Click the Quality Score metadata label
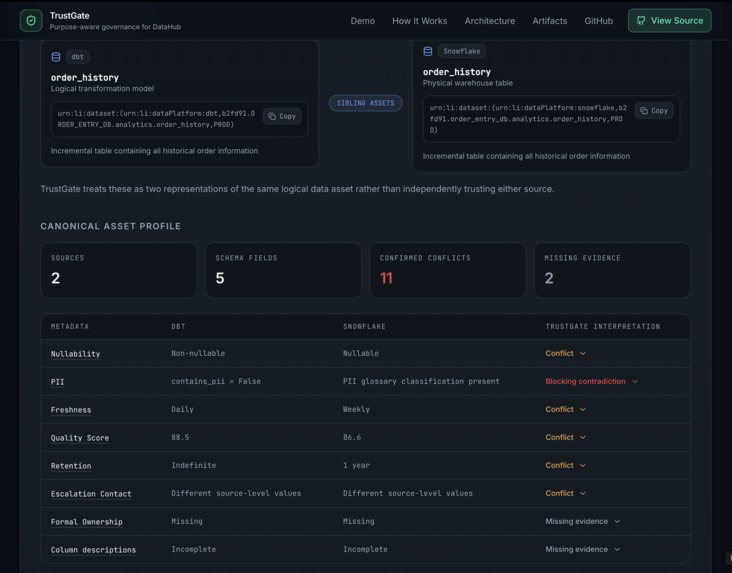This screenshot has height=573, width=732. [80, 438]
